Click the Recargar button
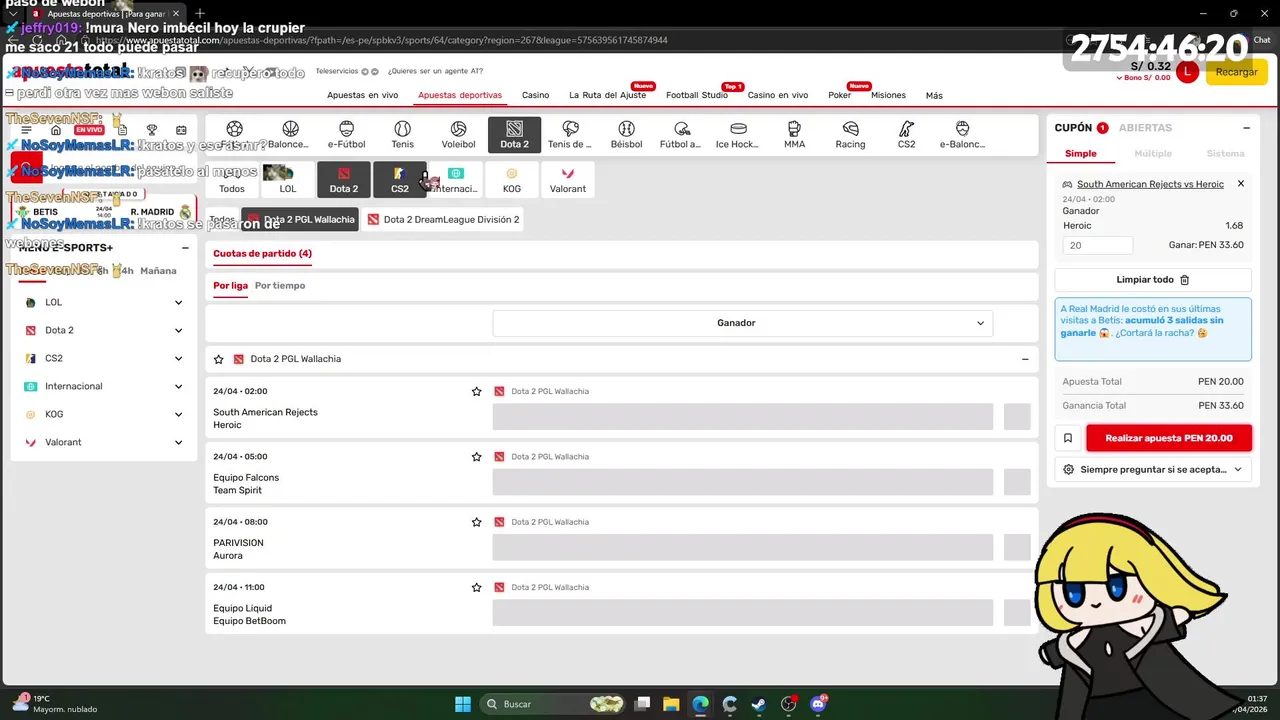The width and height of the screenshot is (1280, 720). click(x=1237, y=72)
